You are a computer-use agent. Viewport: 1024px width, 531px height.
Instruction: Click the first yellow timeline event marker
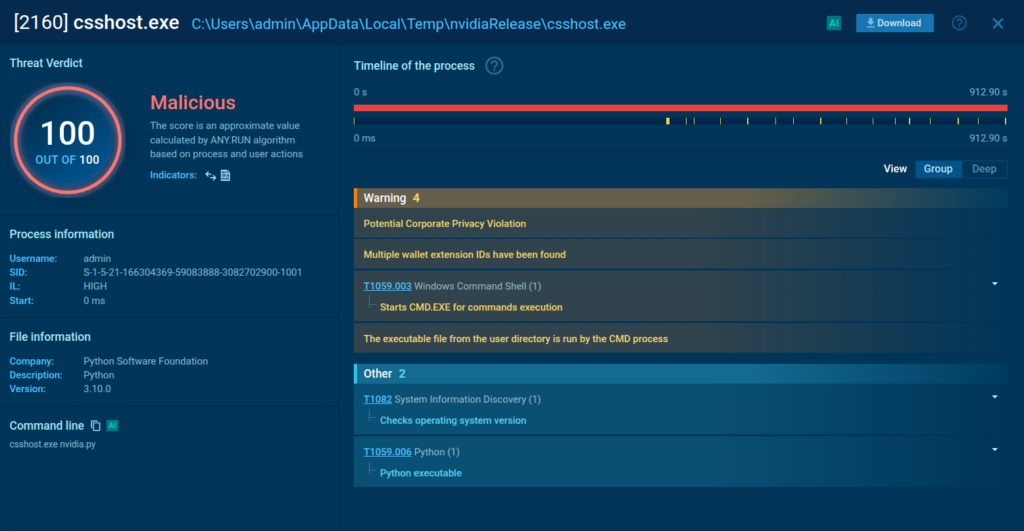point(667,121)
